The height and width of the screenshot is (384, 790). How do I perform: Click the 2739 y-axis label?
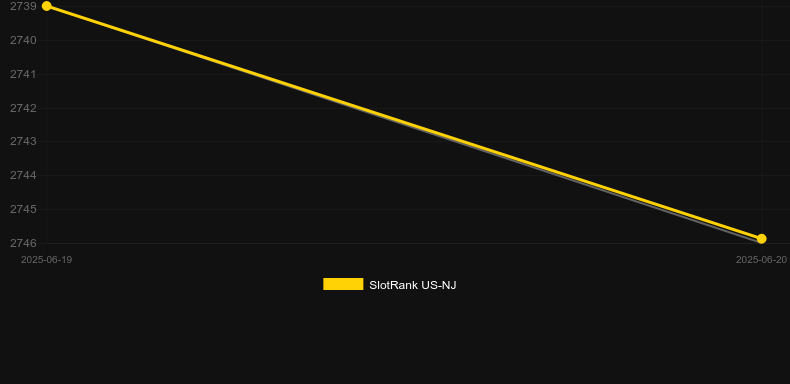point(23,7)
